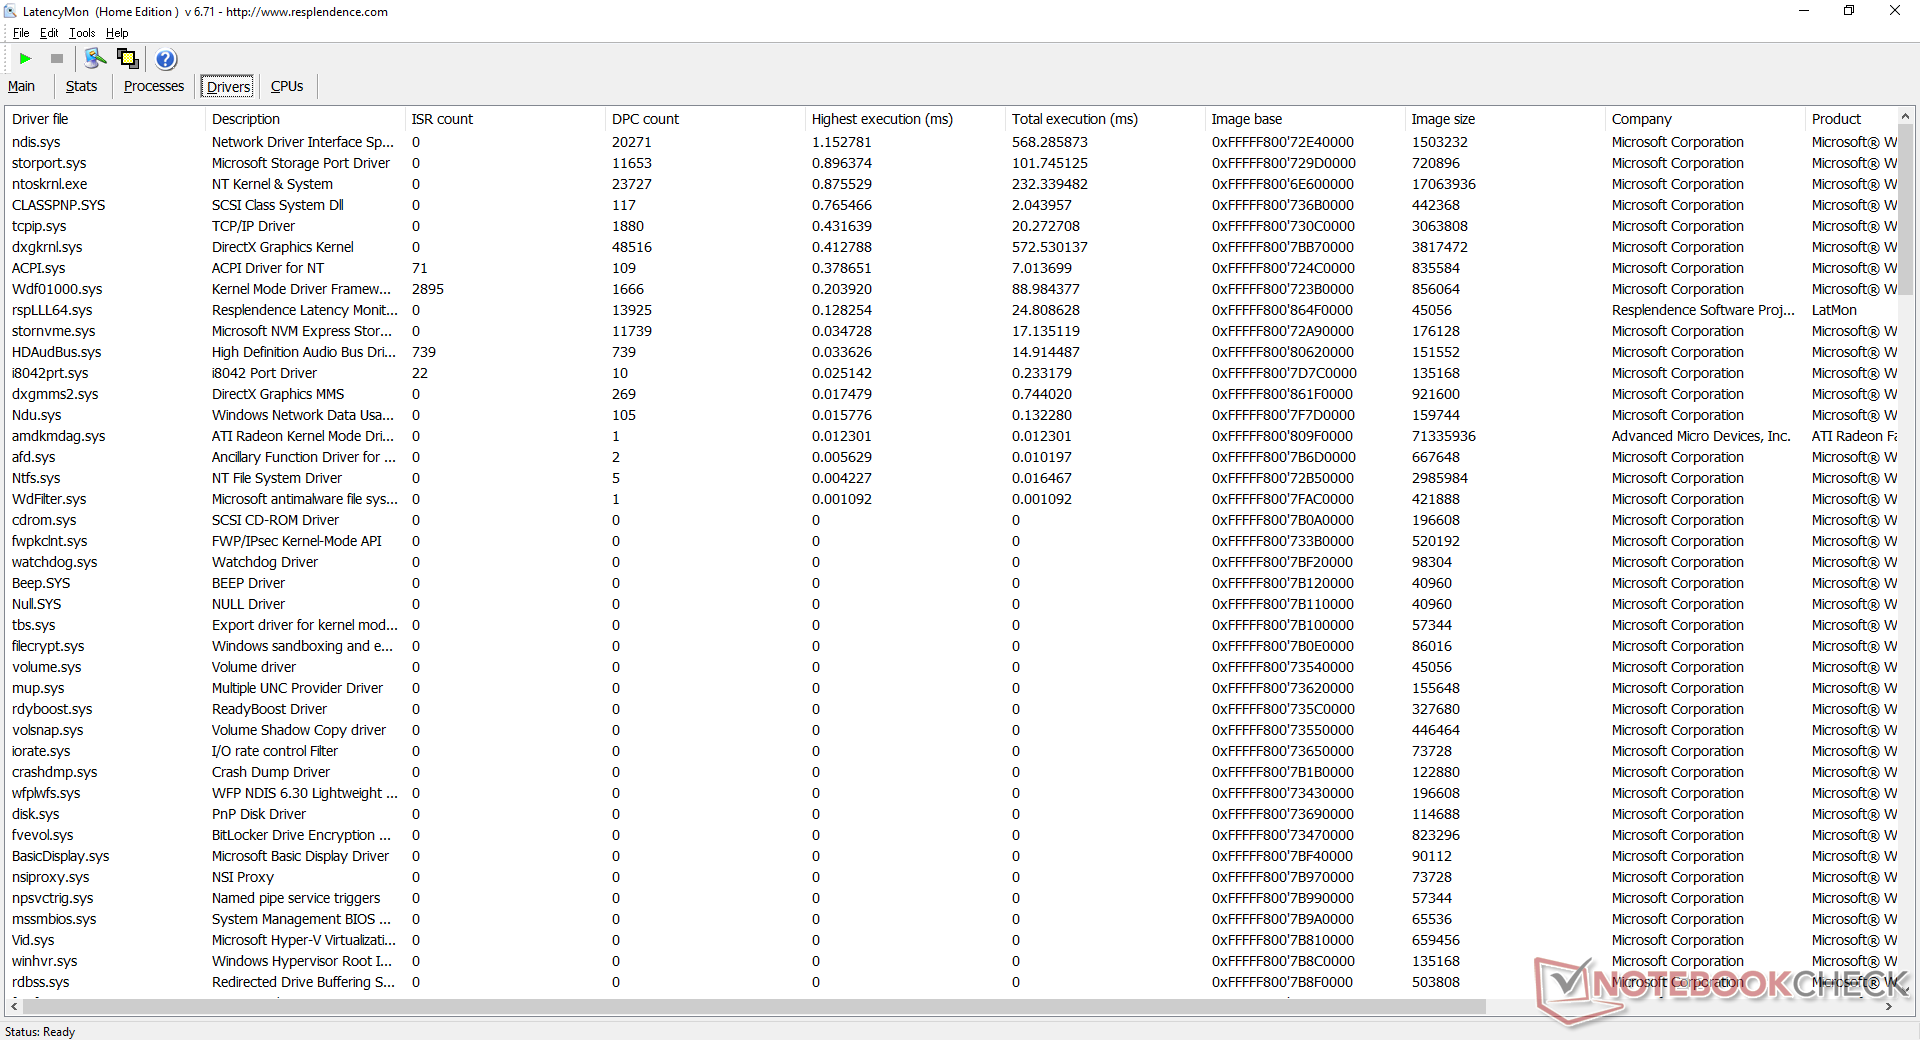Click the Resplendence Software company cell
This screenshot has width=1920, height=1040.
[x=1703, y=310]
